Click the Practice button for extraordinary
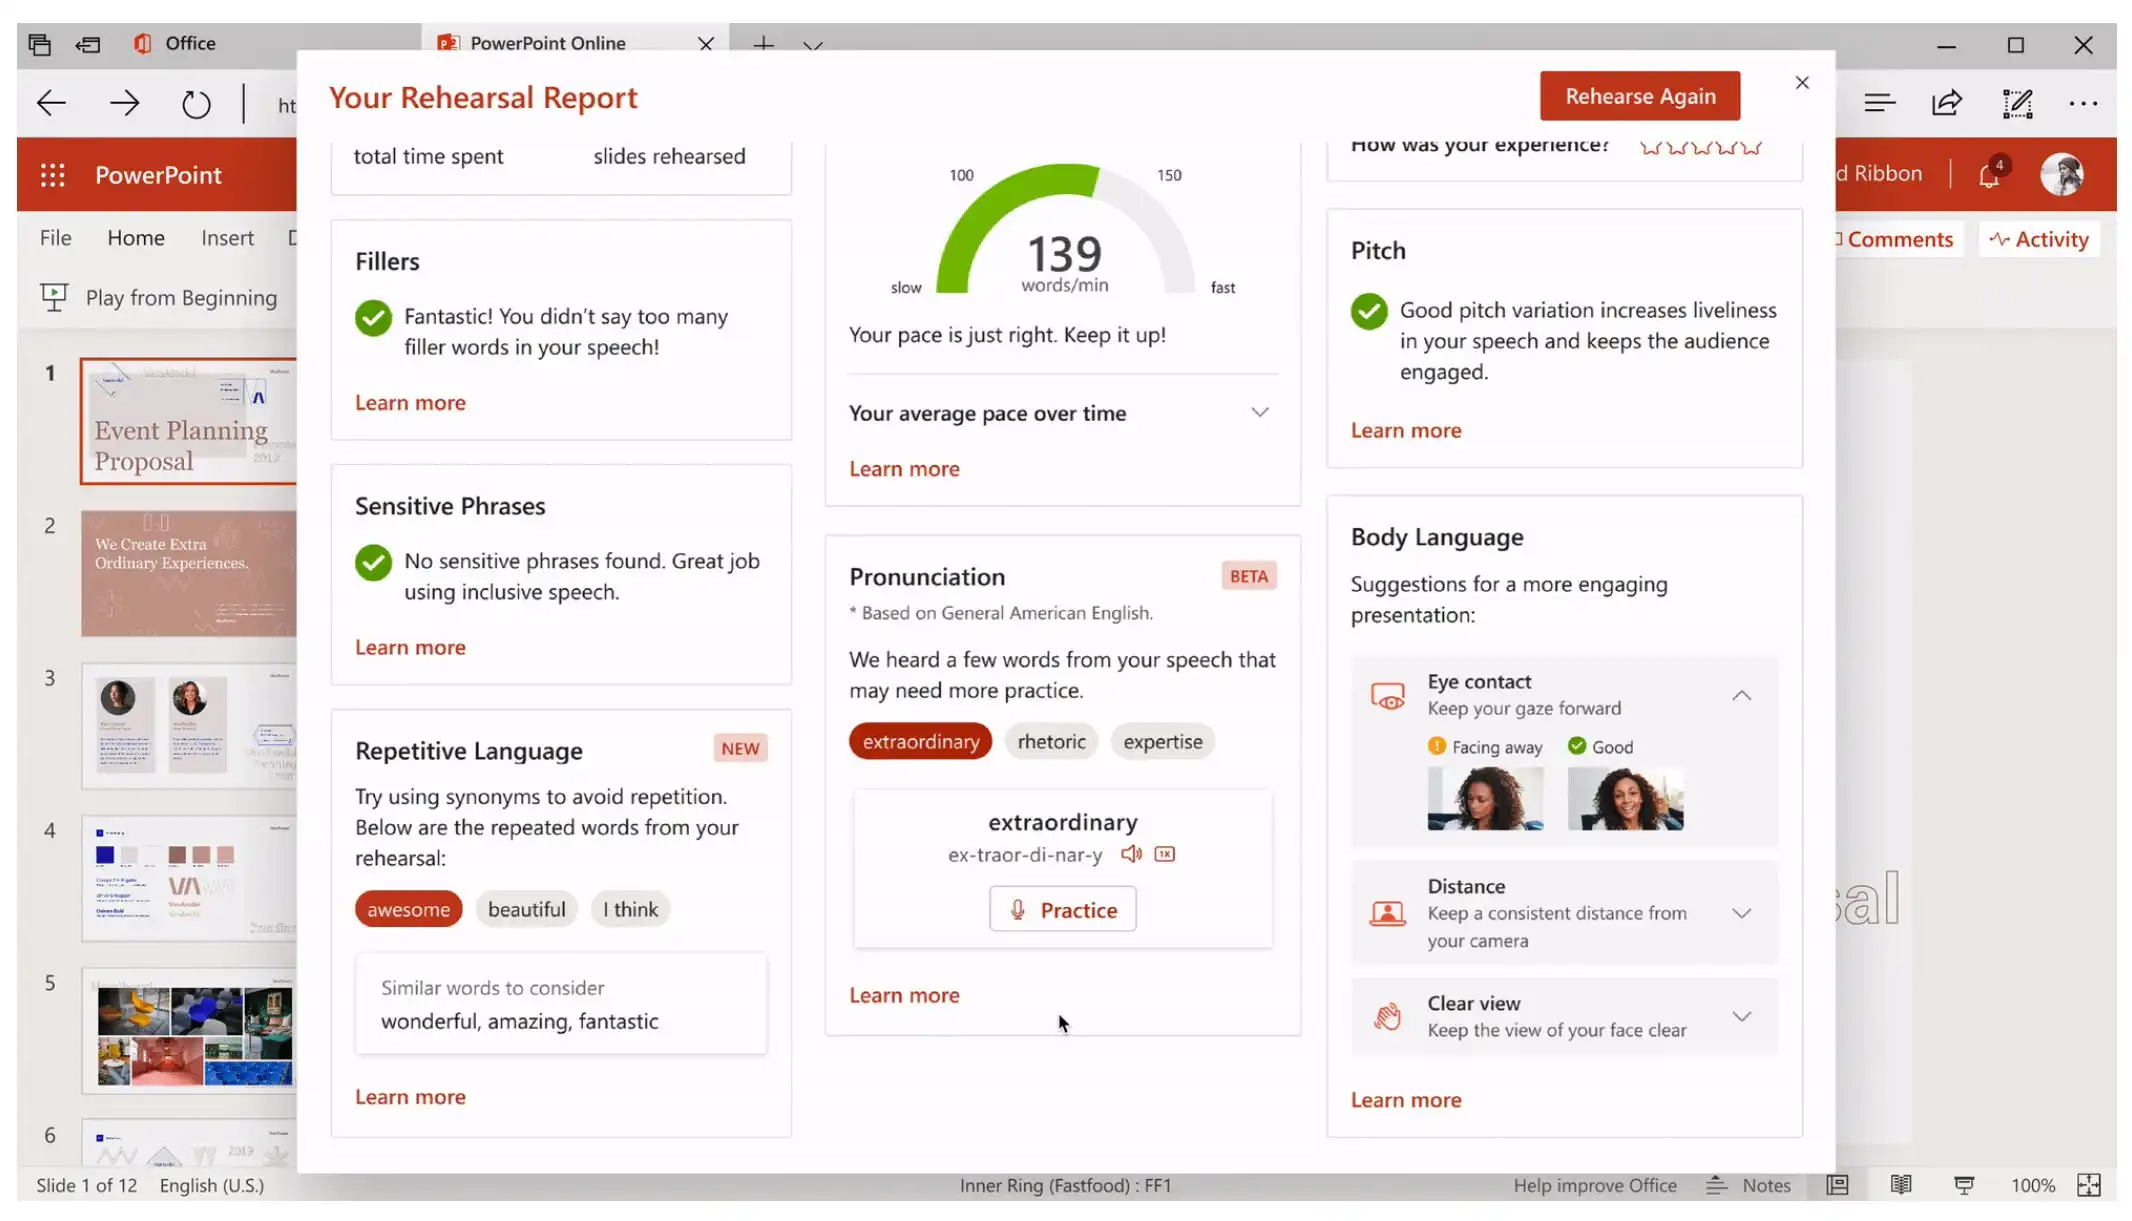The image size is (2132, 1221). click(1063, 909)
